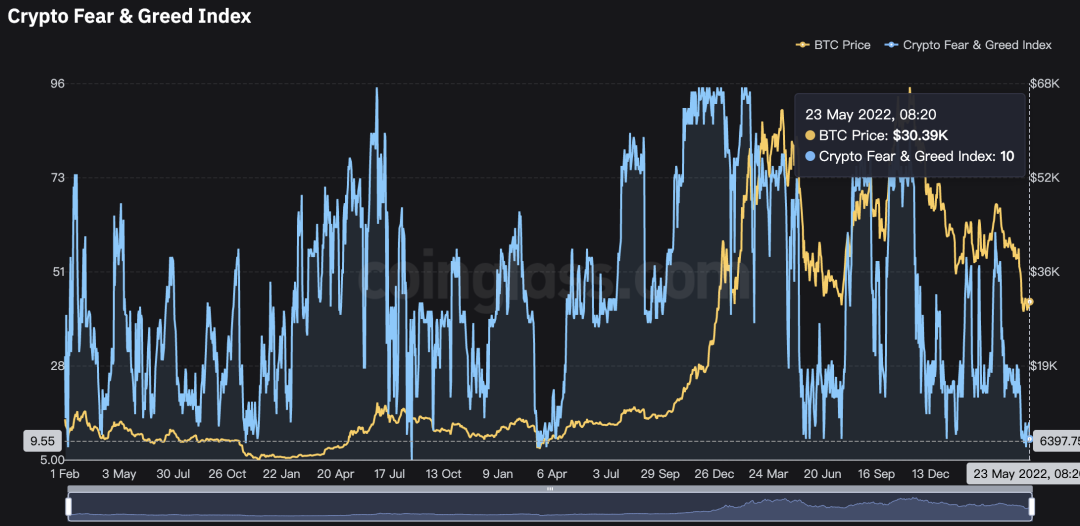The height and width of the screenshot is (526, 1080).
Task: Click the 1 Feb x-axis tick label
Action: point(65,474)
